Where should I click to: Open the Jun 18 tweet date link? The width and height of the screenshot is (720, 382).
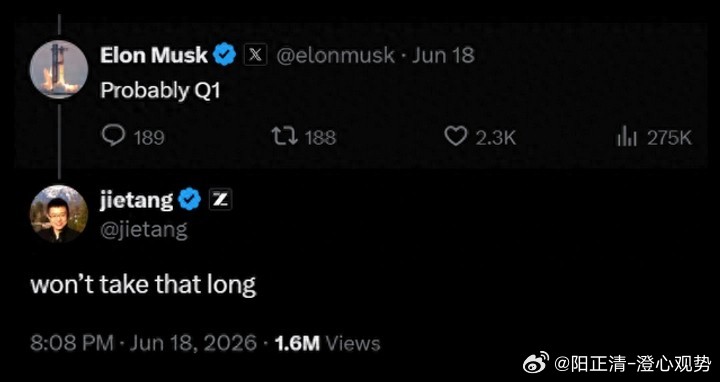pos(443,56)
